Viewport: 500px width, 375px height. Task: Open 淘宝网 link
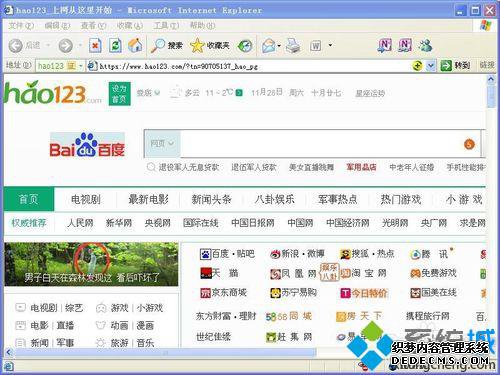tap(363, 273)
